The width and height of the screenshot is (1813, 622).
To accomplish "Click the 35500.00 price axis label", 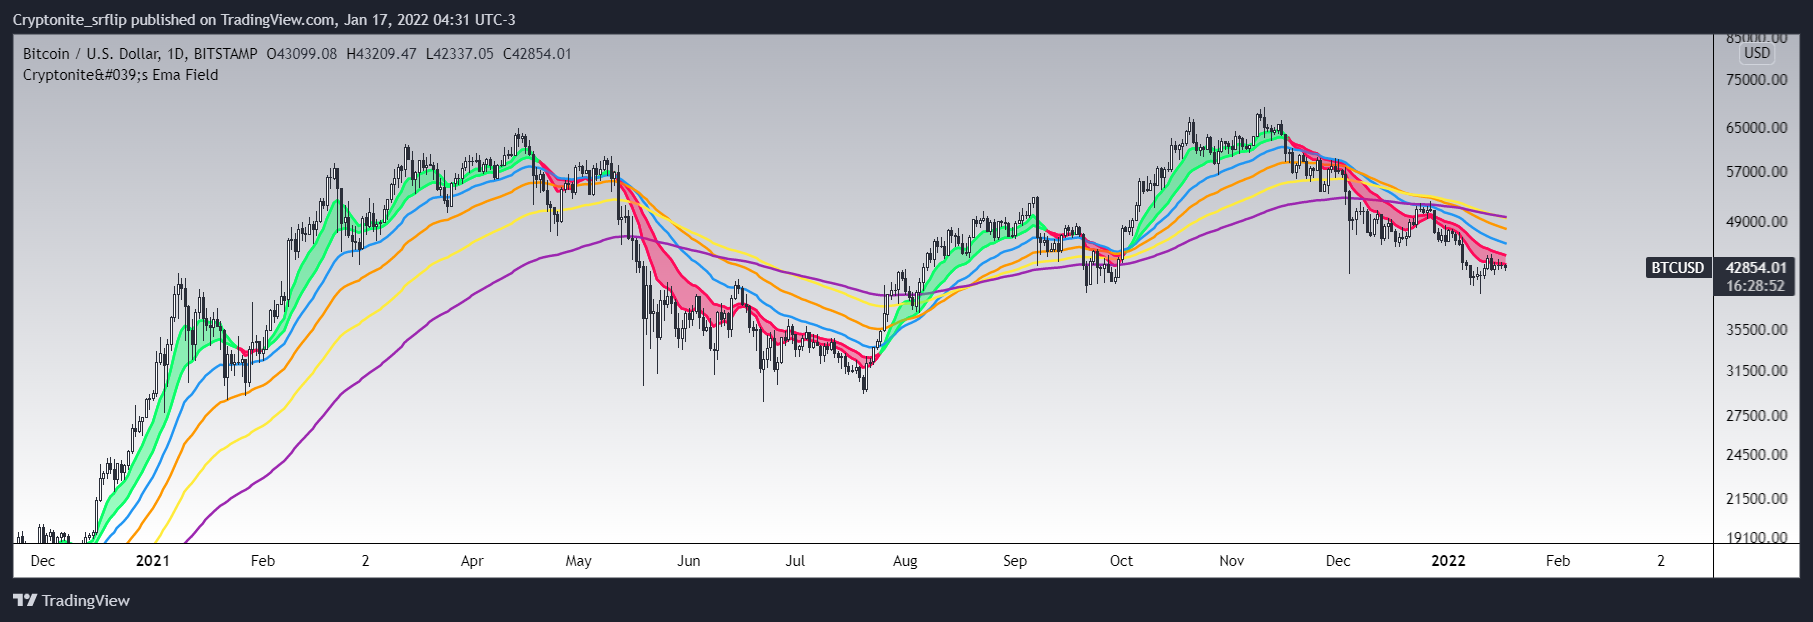I will click(x=1757, y=329).
